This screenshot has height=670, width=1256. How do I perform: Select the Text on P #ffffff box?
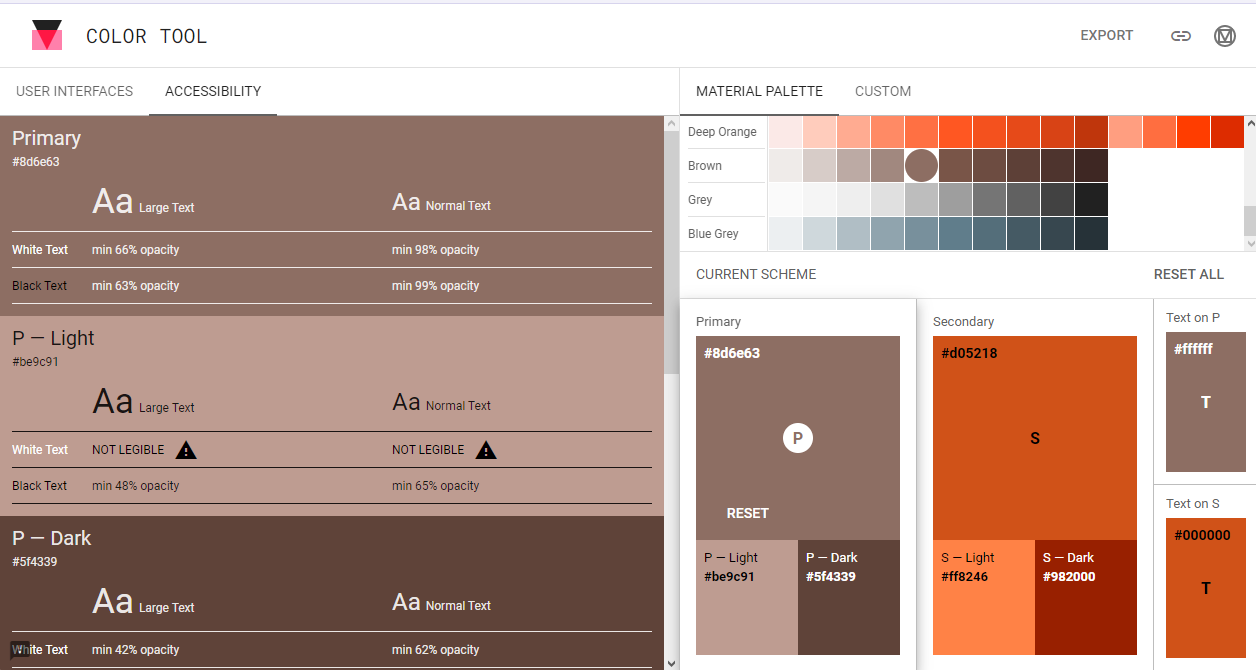click(x=1206, y=402)
